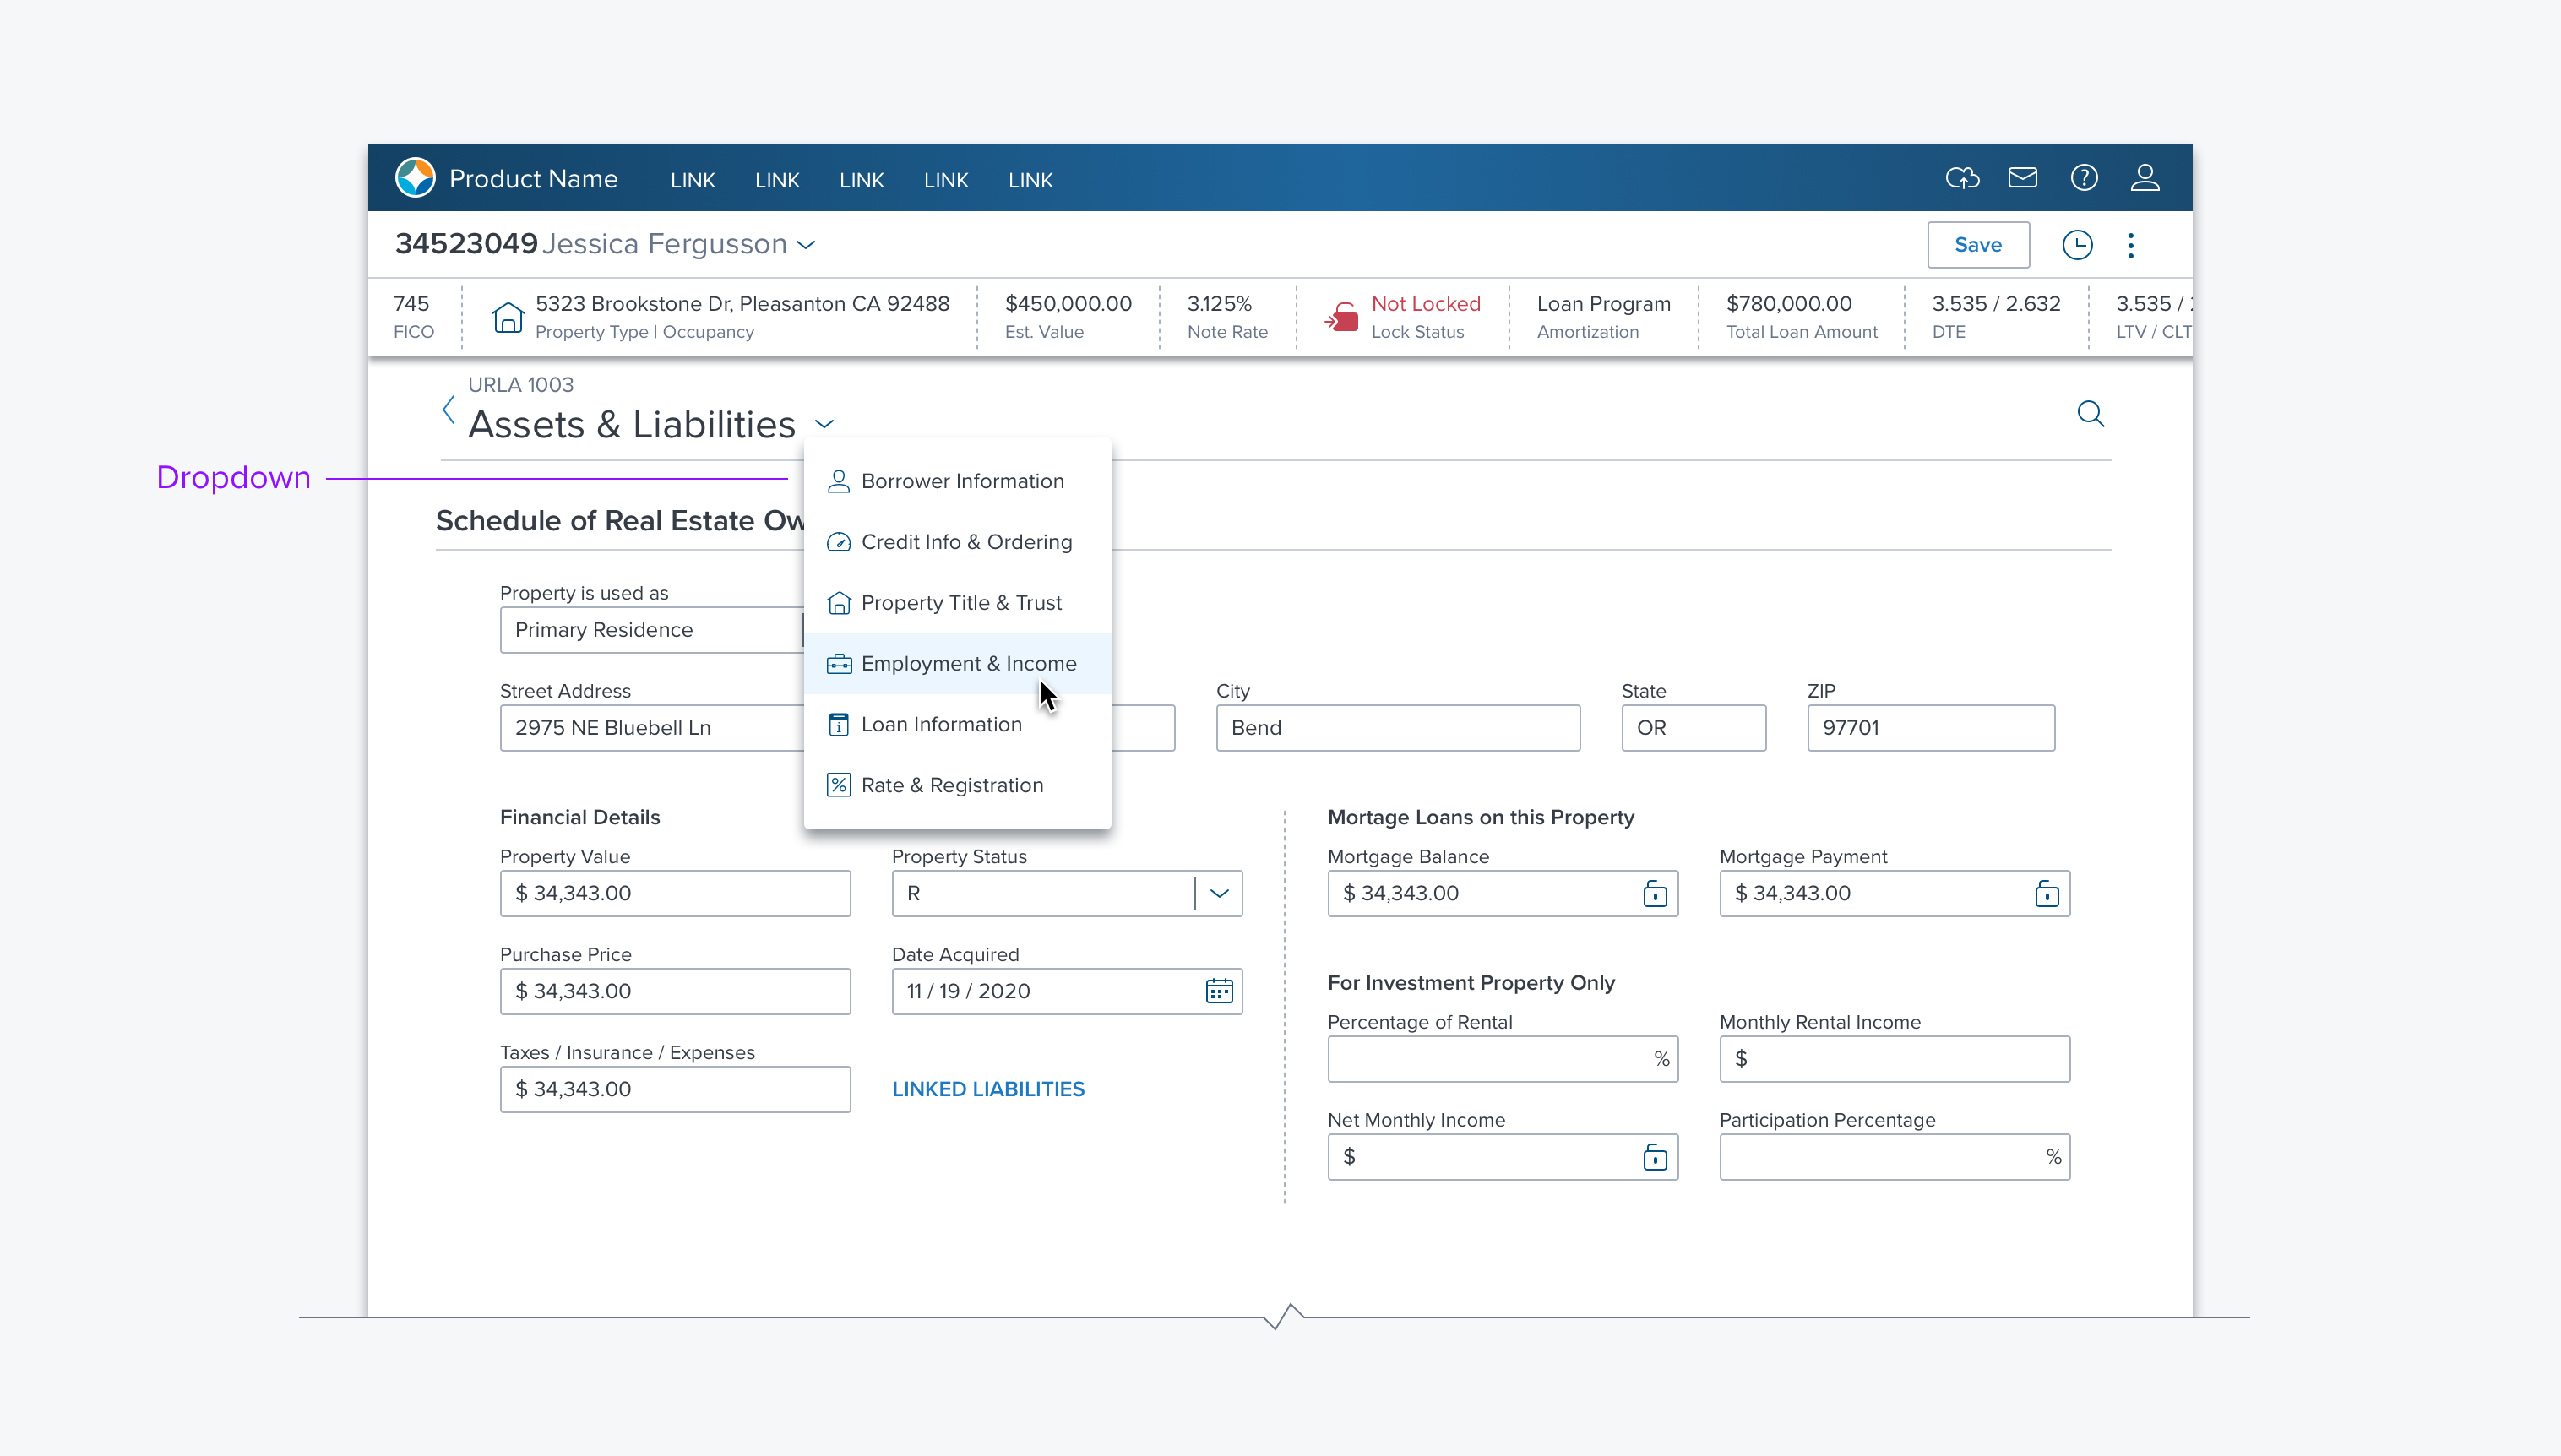This screenshot has width=2561, height=1456.
Task: Click the Street Address input field
Action: tap(651, 728)
